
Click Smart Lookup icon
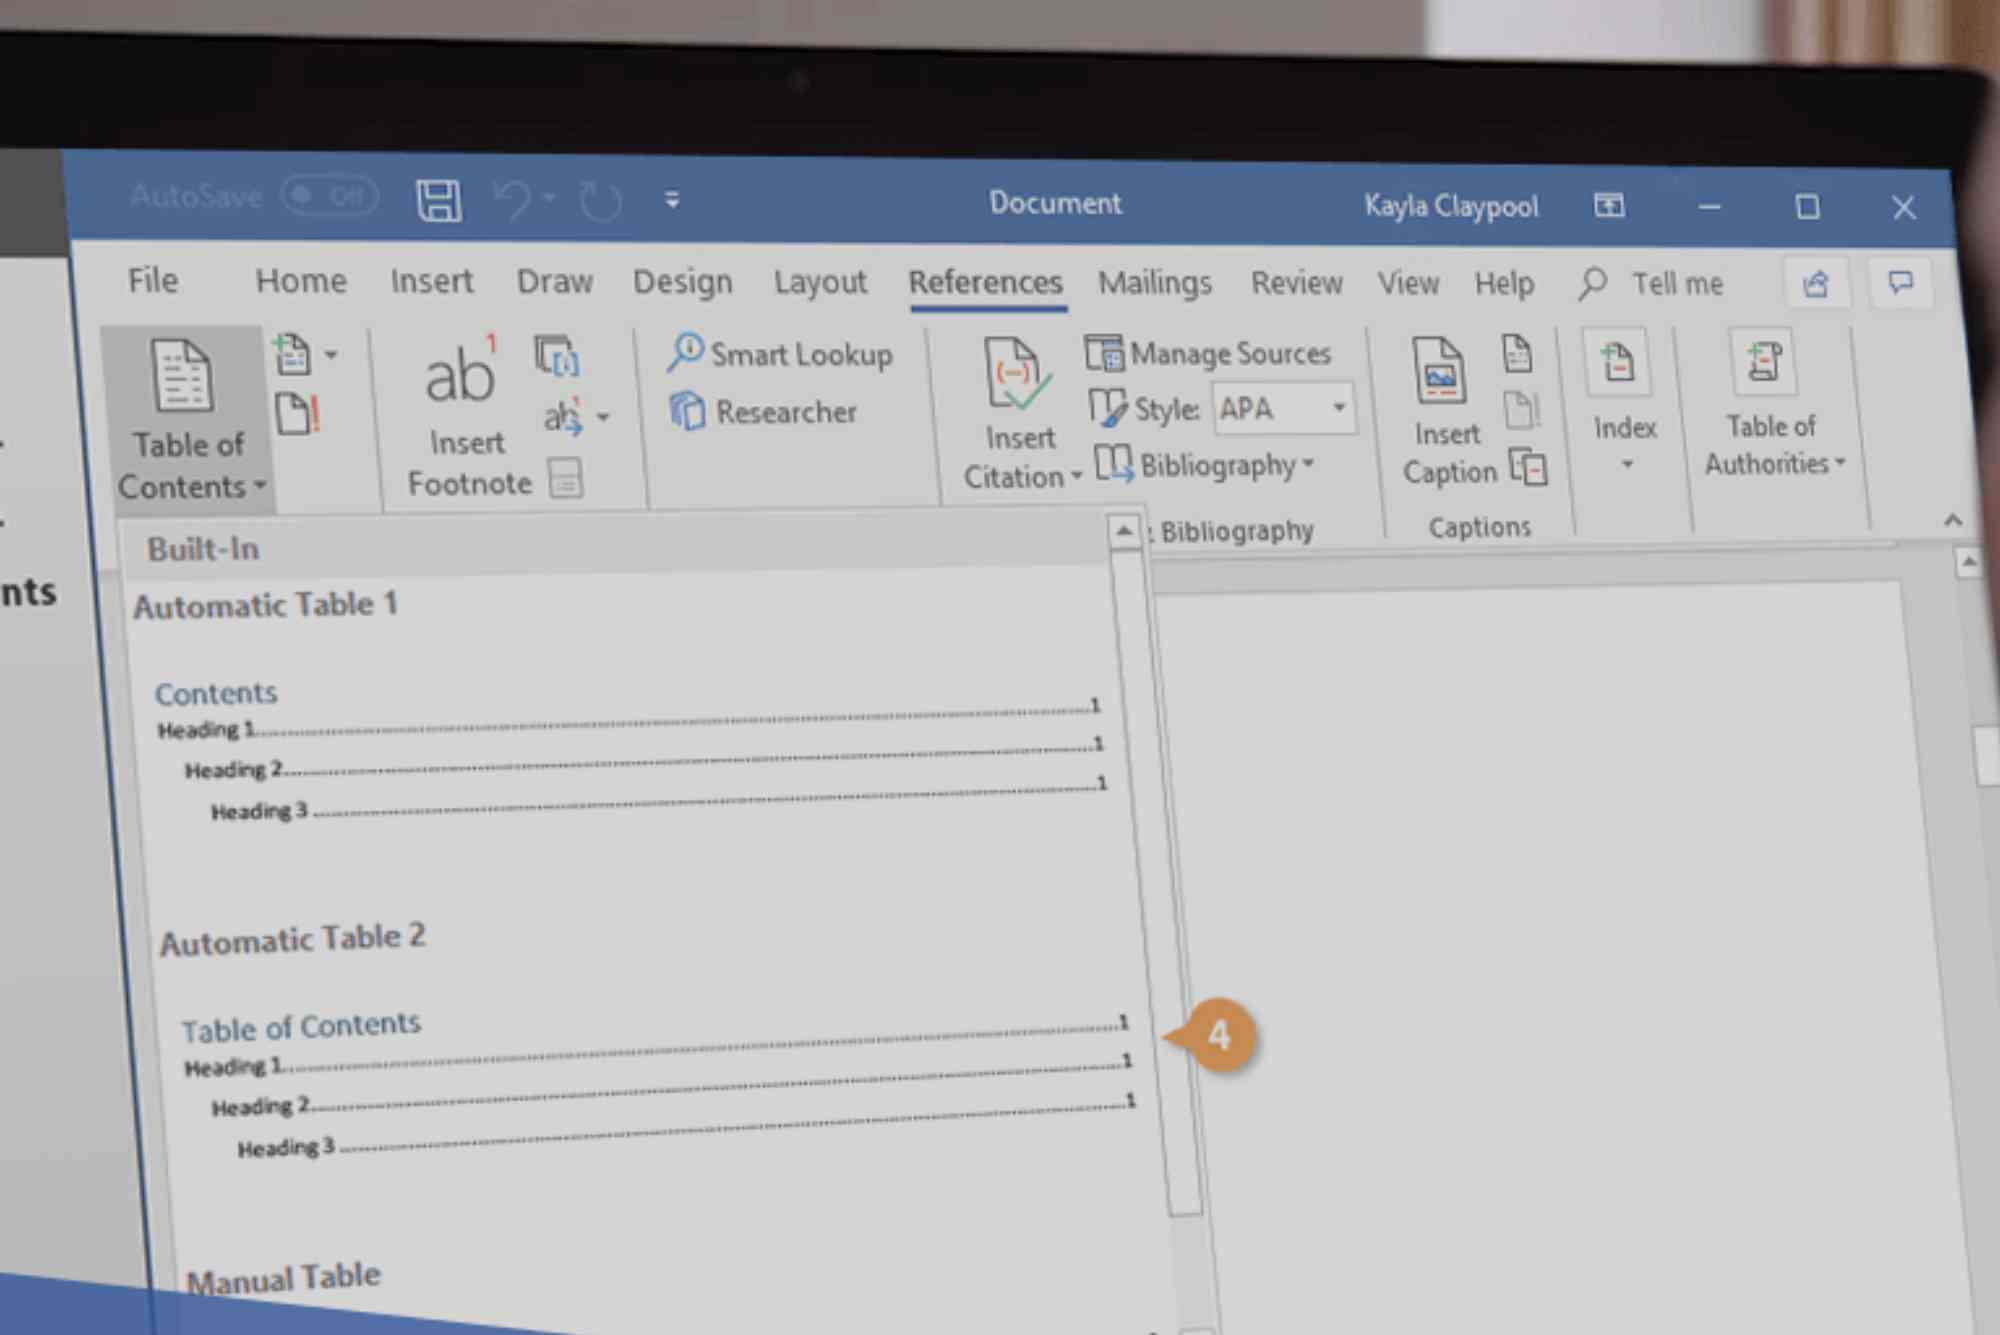pyautogui.click(x=686, y=352)
